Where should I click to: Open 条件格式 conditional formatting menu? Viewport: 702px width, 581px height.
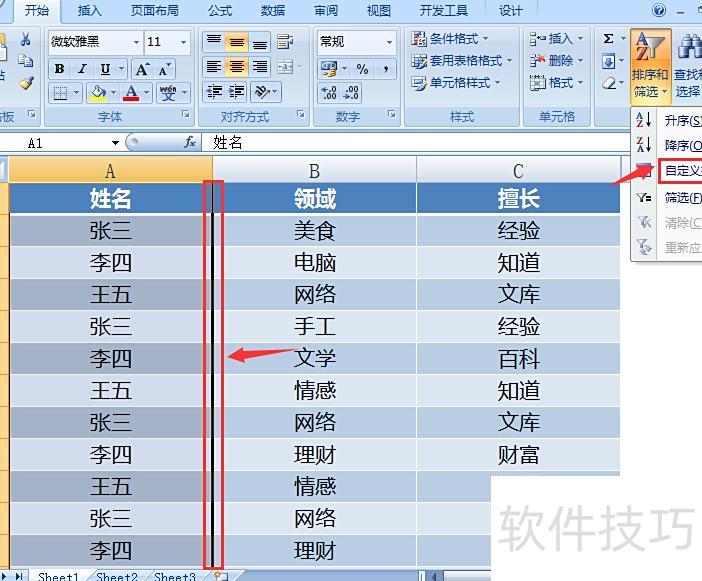coord(449,39)
